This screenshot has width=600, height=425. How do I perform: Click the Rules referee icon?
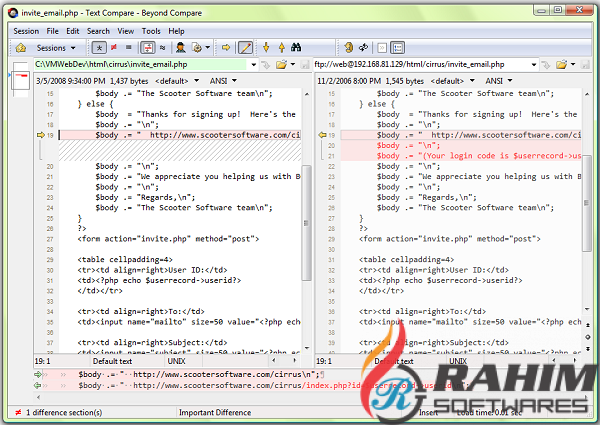tap(181, 48)
